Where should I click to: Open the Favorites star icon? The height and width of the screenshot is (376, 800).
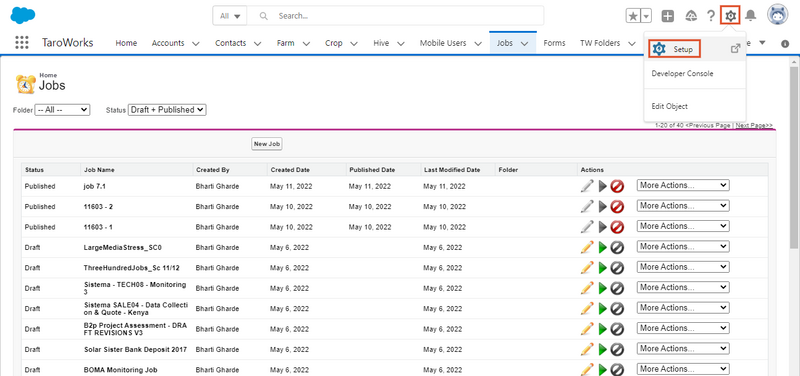633,16
